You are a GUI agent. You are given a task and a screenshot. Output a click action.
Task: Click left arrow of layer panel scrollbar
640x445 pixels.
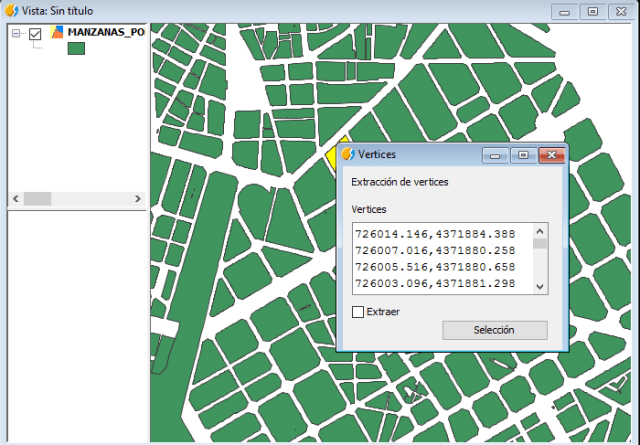tap(15, 199)
